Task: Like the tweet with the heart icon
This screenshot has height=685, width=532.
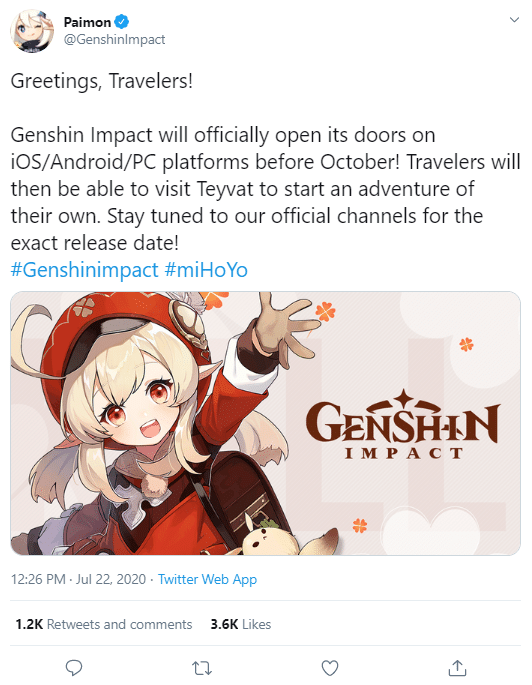Action: tap(330, 668)
